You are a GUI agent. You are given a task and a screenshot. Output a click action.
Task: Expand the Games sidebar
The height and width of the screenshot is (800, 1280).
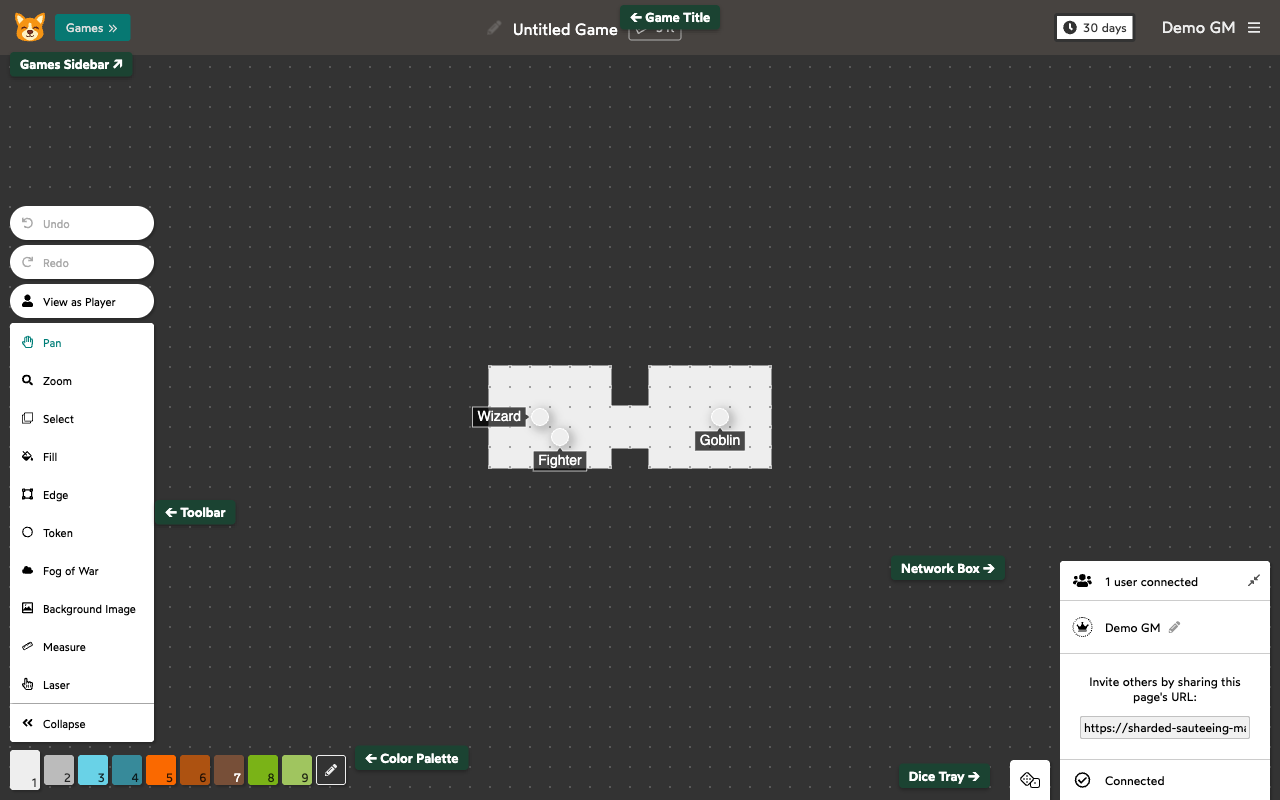pos(92,28)
